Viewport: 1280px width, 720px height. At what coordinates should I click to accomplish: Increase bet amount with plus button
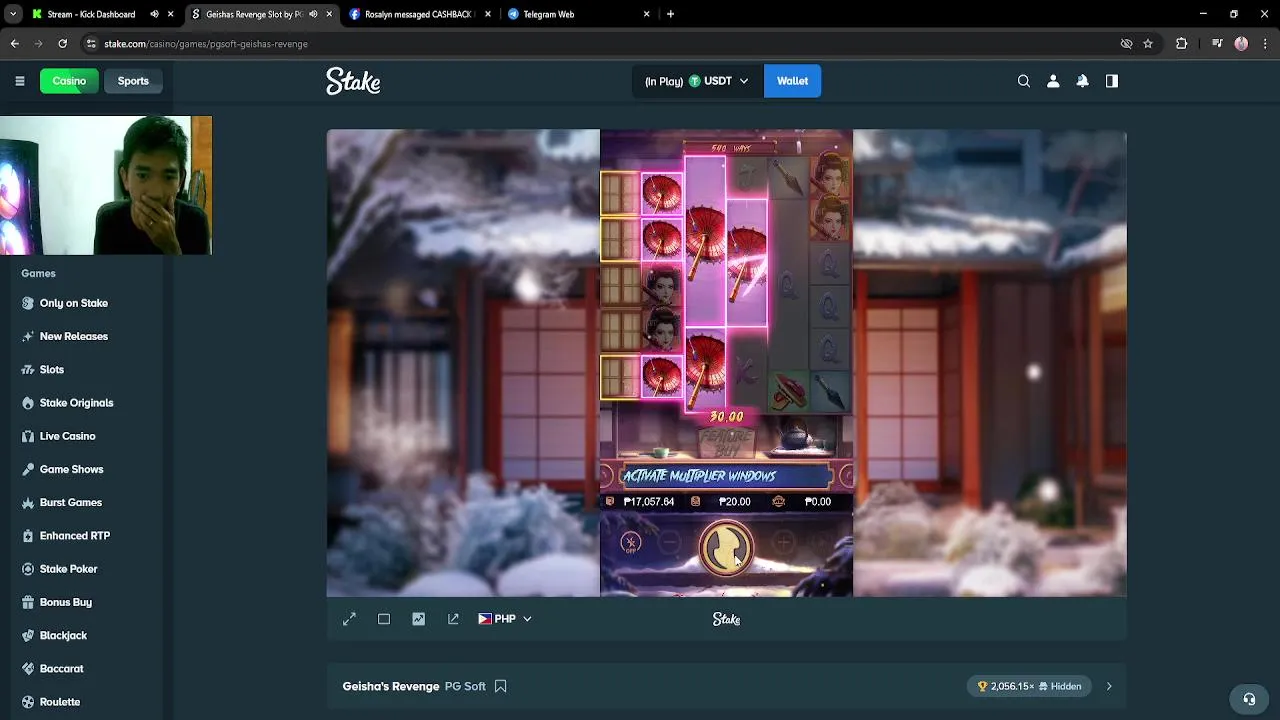tap(783, 542)
